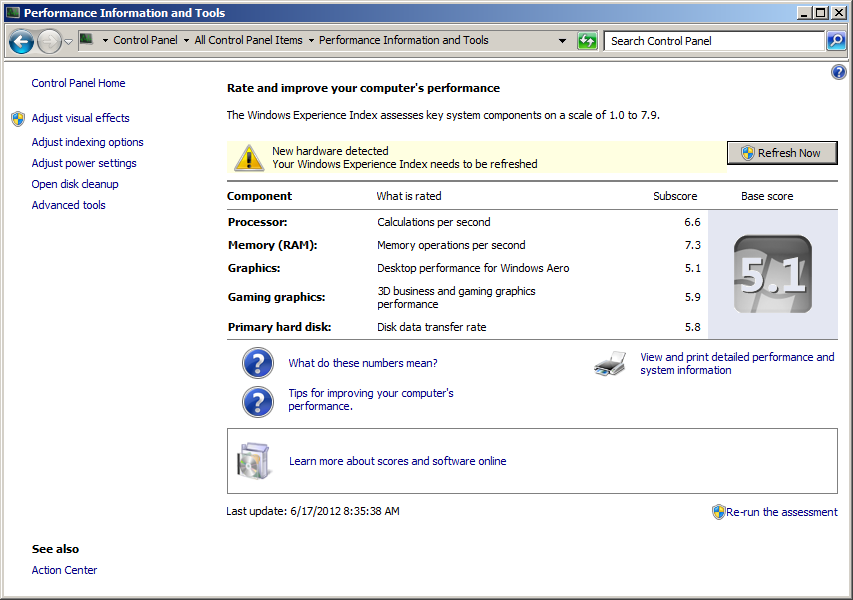Open the address bar history dropdown
The width and height of the screenshot is (853, 600).
[x=563, y=41]
